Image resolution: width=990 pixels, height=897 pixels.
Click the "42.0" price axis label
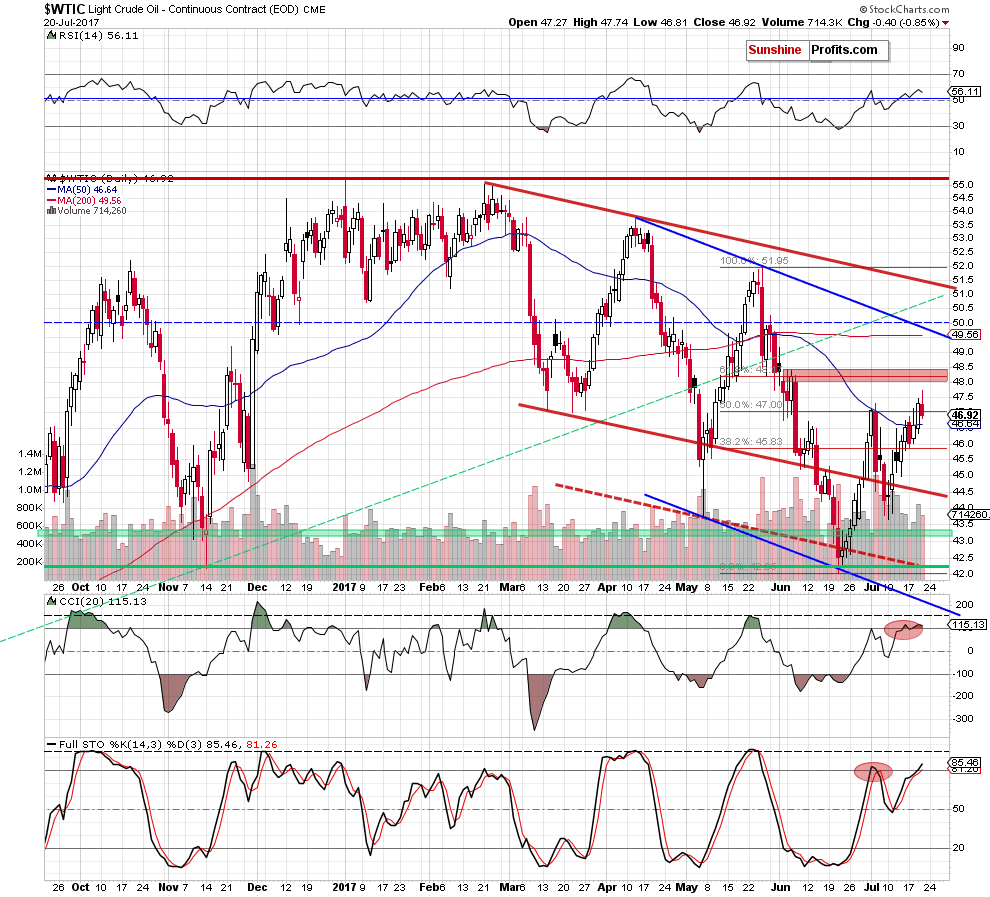pos(963,574)
